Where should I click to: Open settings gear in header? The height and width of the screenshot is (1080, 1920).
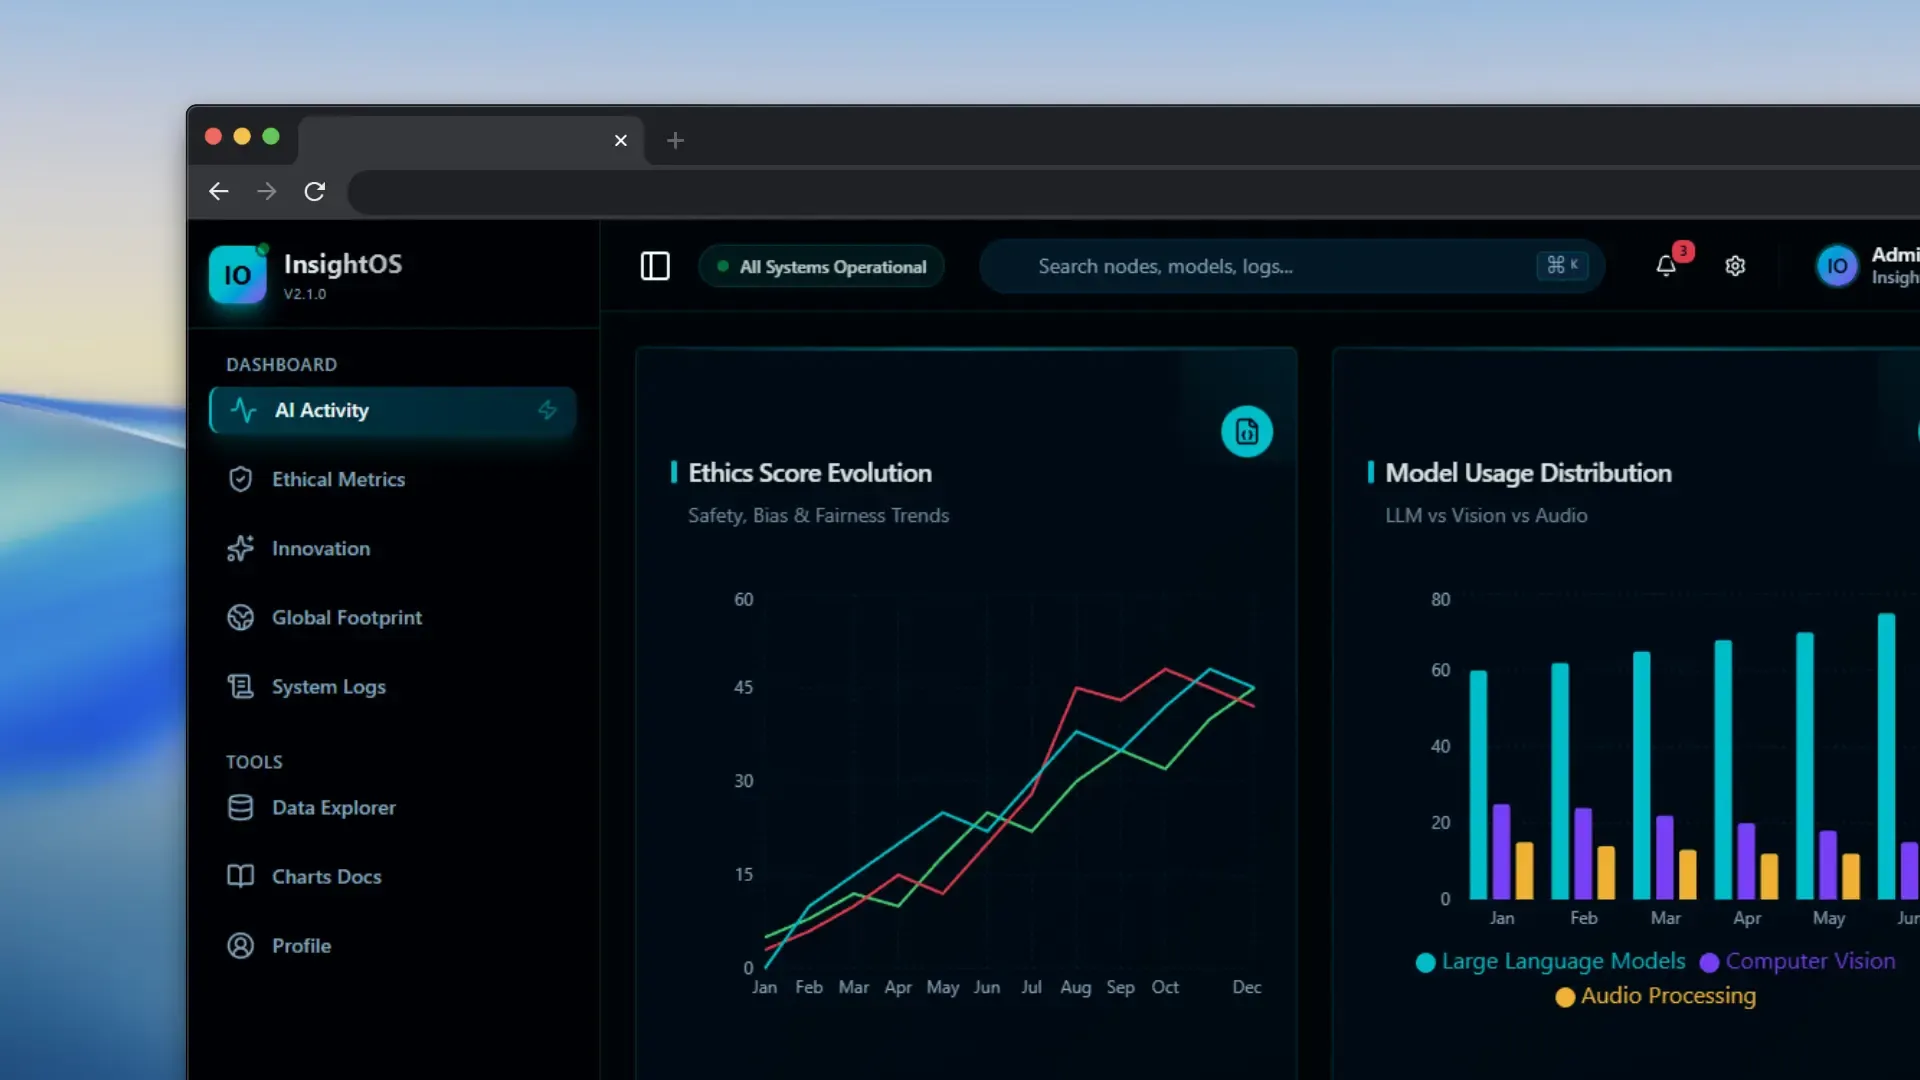(1735, 266)
